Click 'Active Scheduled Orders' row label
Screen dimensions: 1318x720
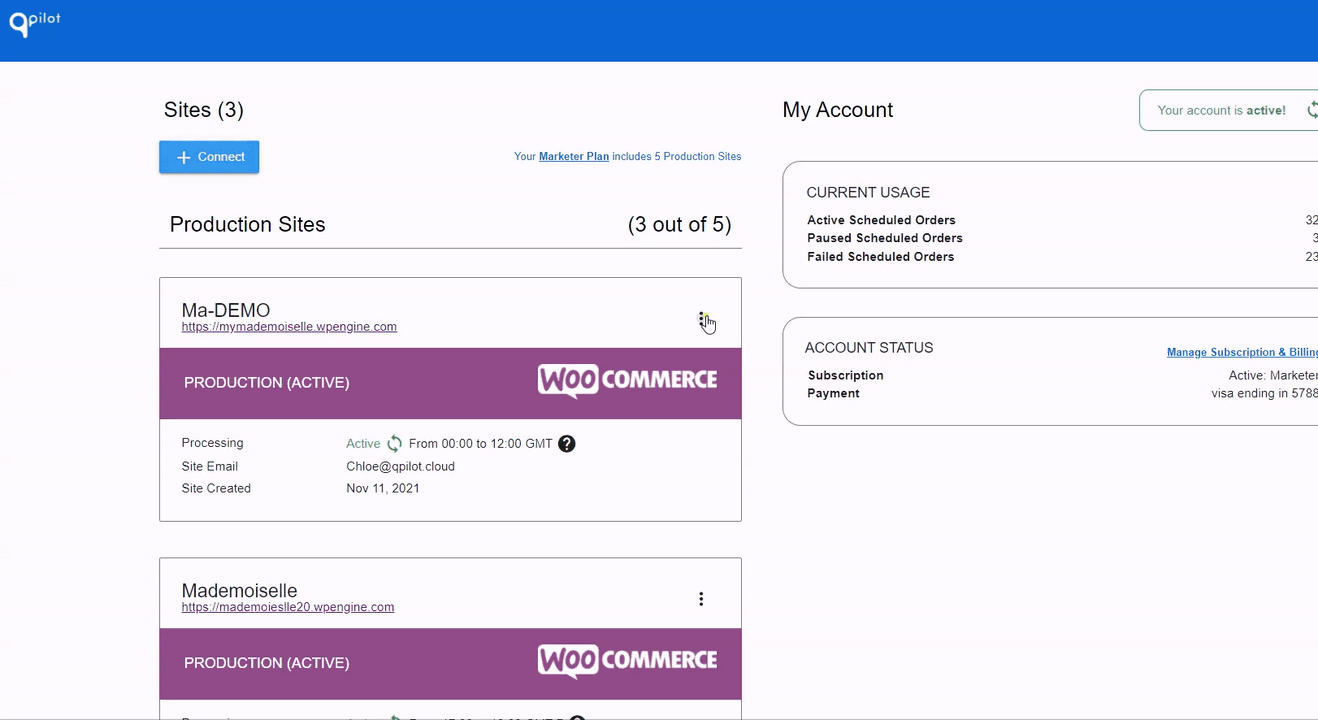[x=881, y=220]
